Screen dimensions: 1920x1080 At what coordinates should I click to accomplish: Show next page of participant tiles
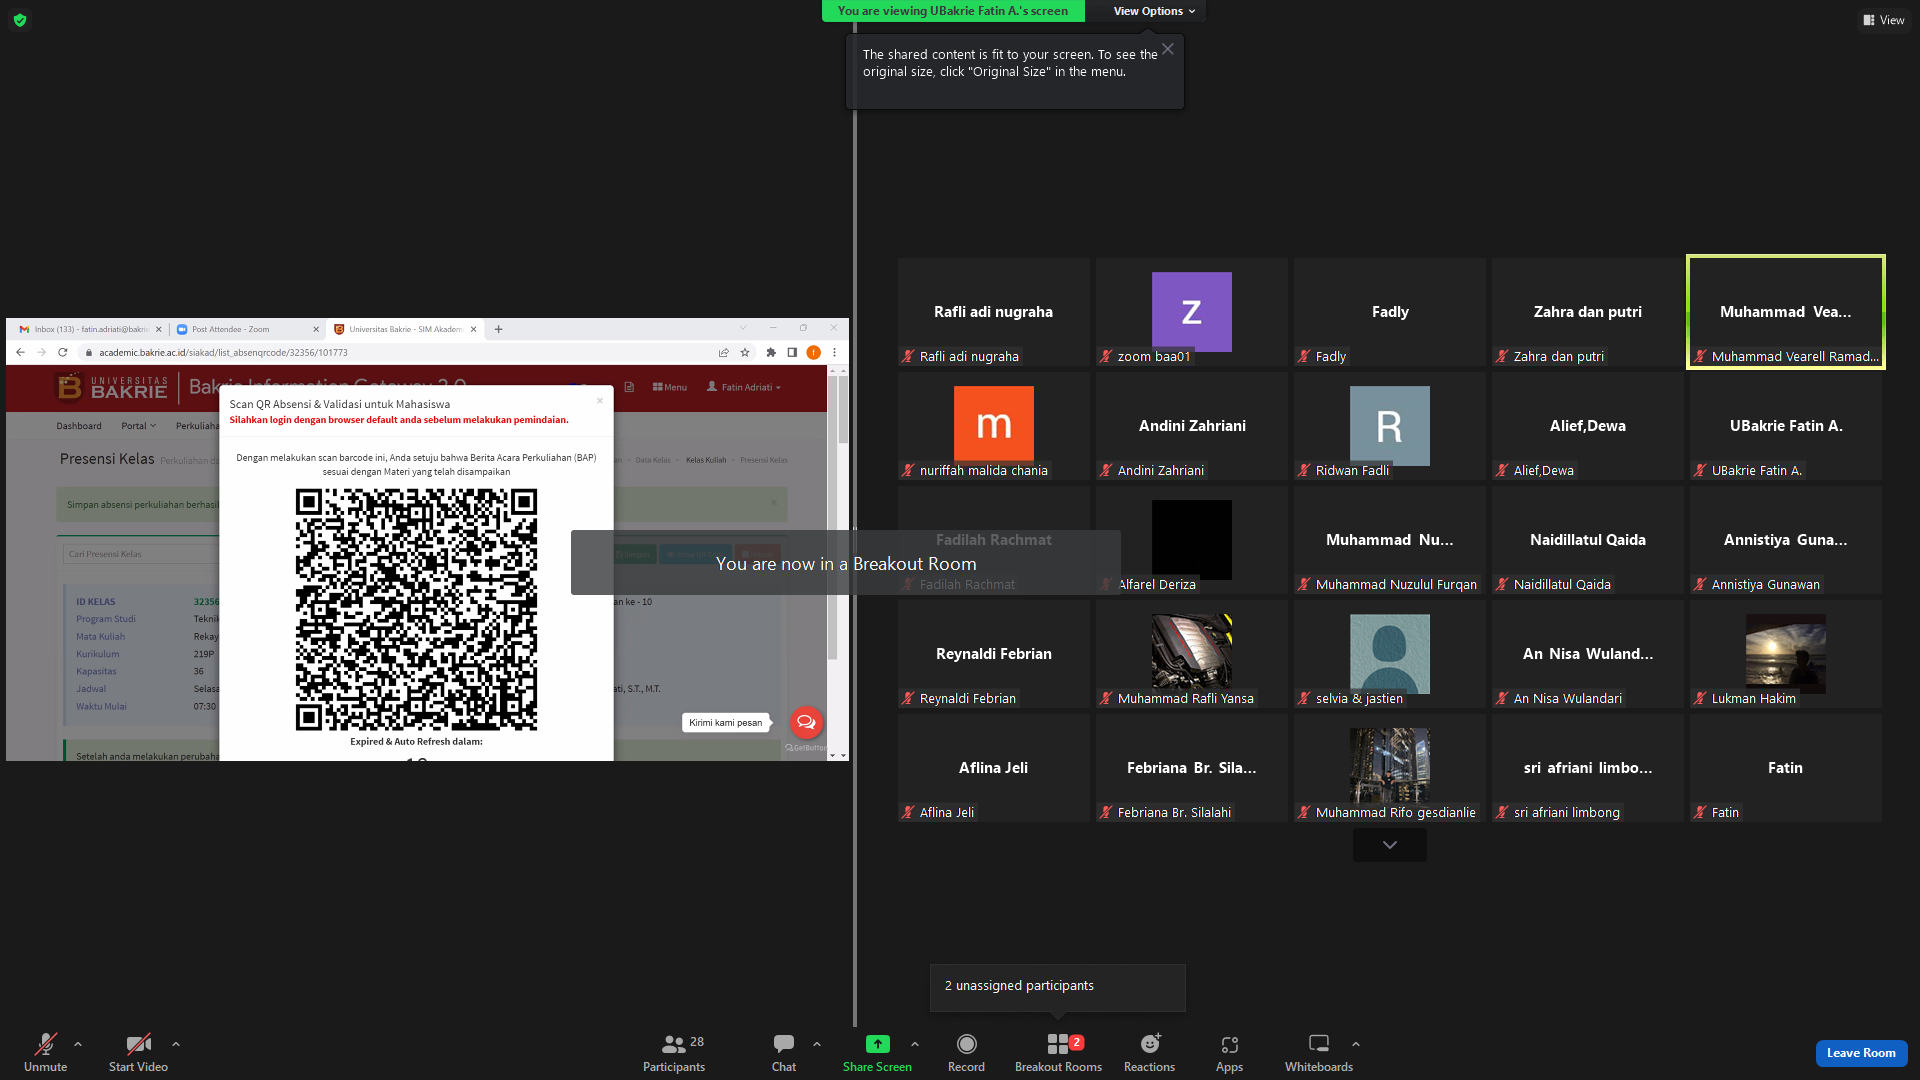point(1390,845)
